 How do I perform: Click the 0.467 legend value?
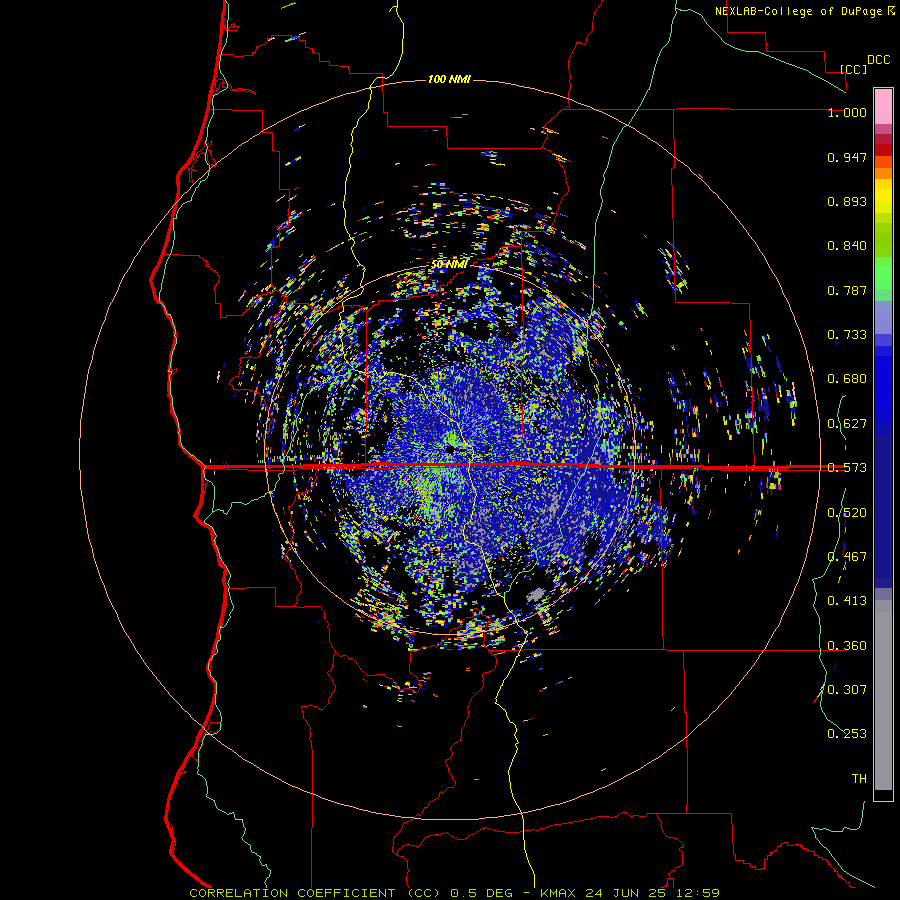click(847, 557)
